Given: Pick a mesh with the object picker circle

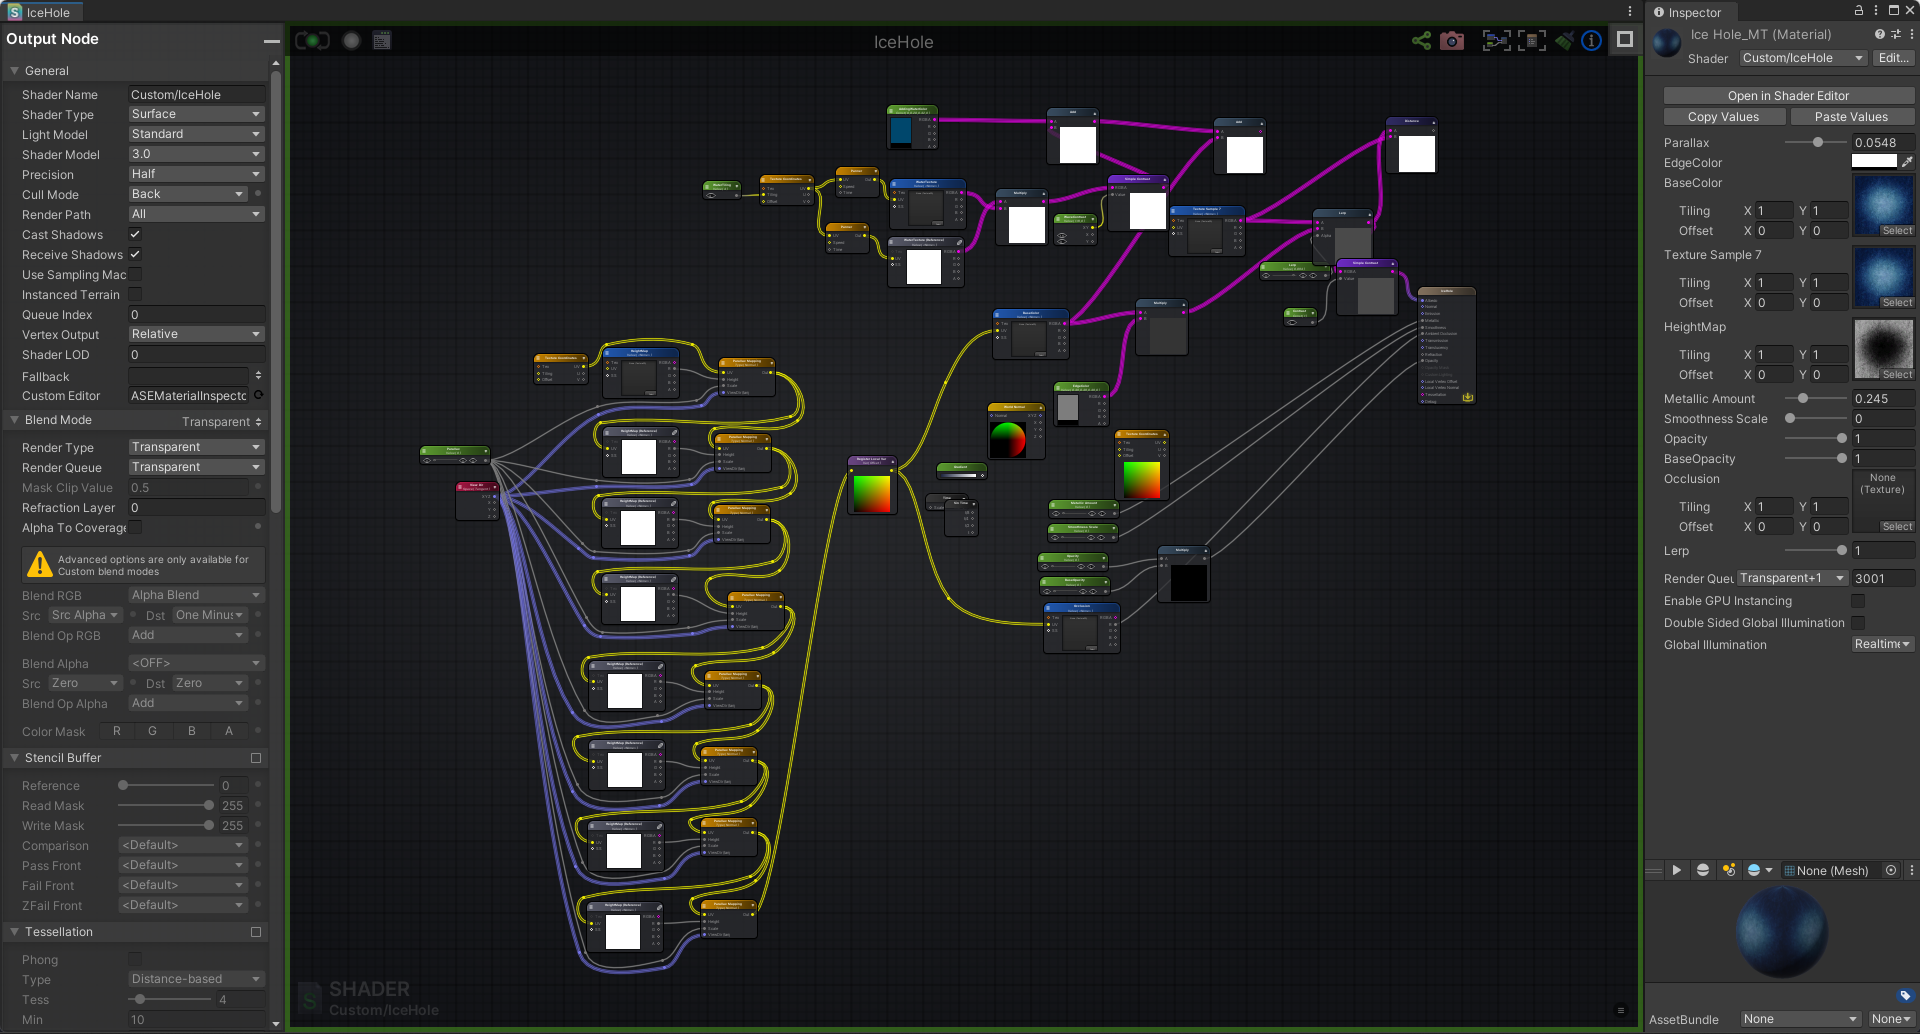Looking at the screenshot, I should 1891,870.
